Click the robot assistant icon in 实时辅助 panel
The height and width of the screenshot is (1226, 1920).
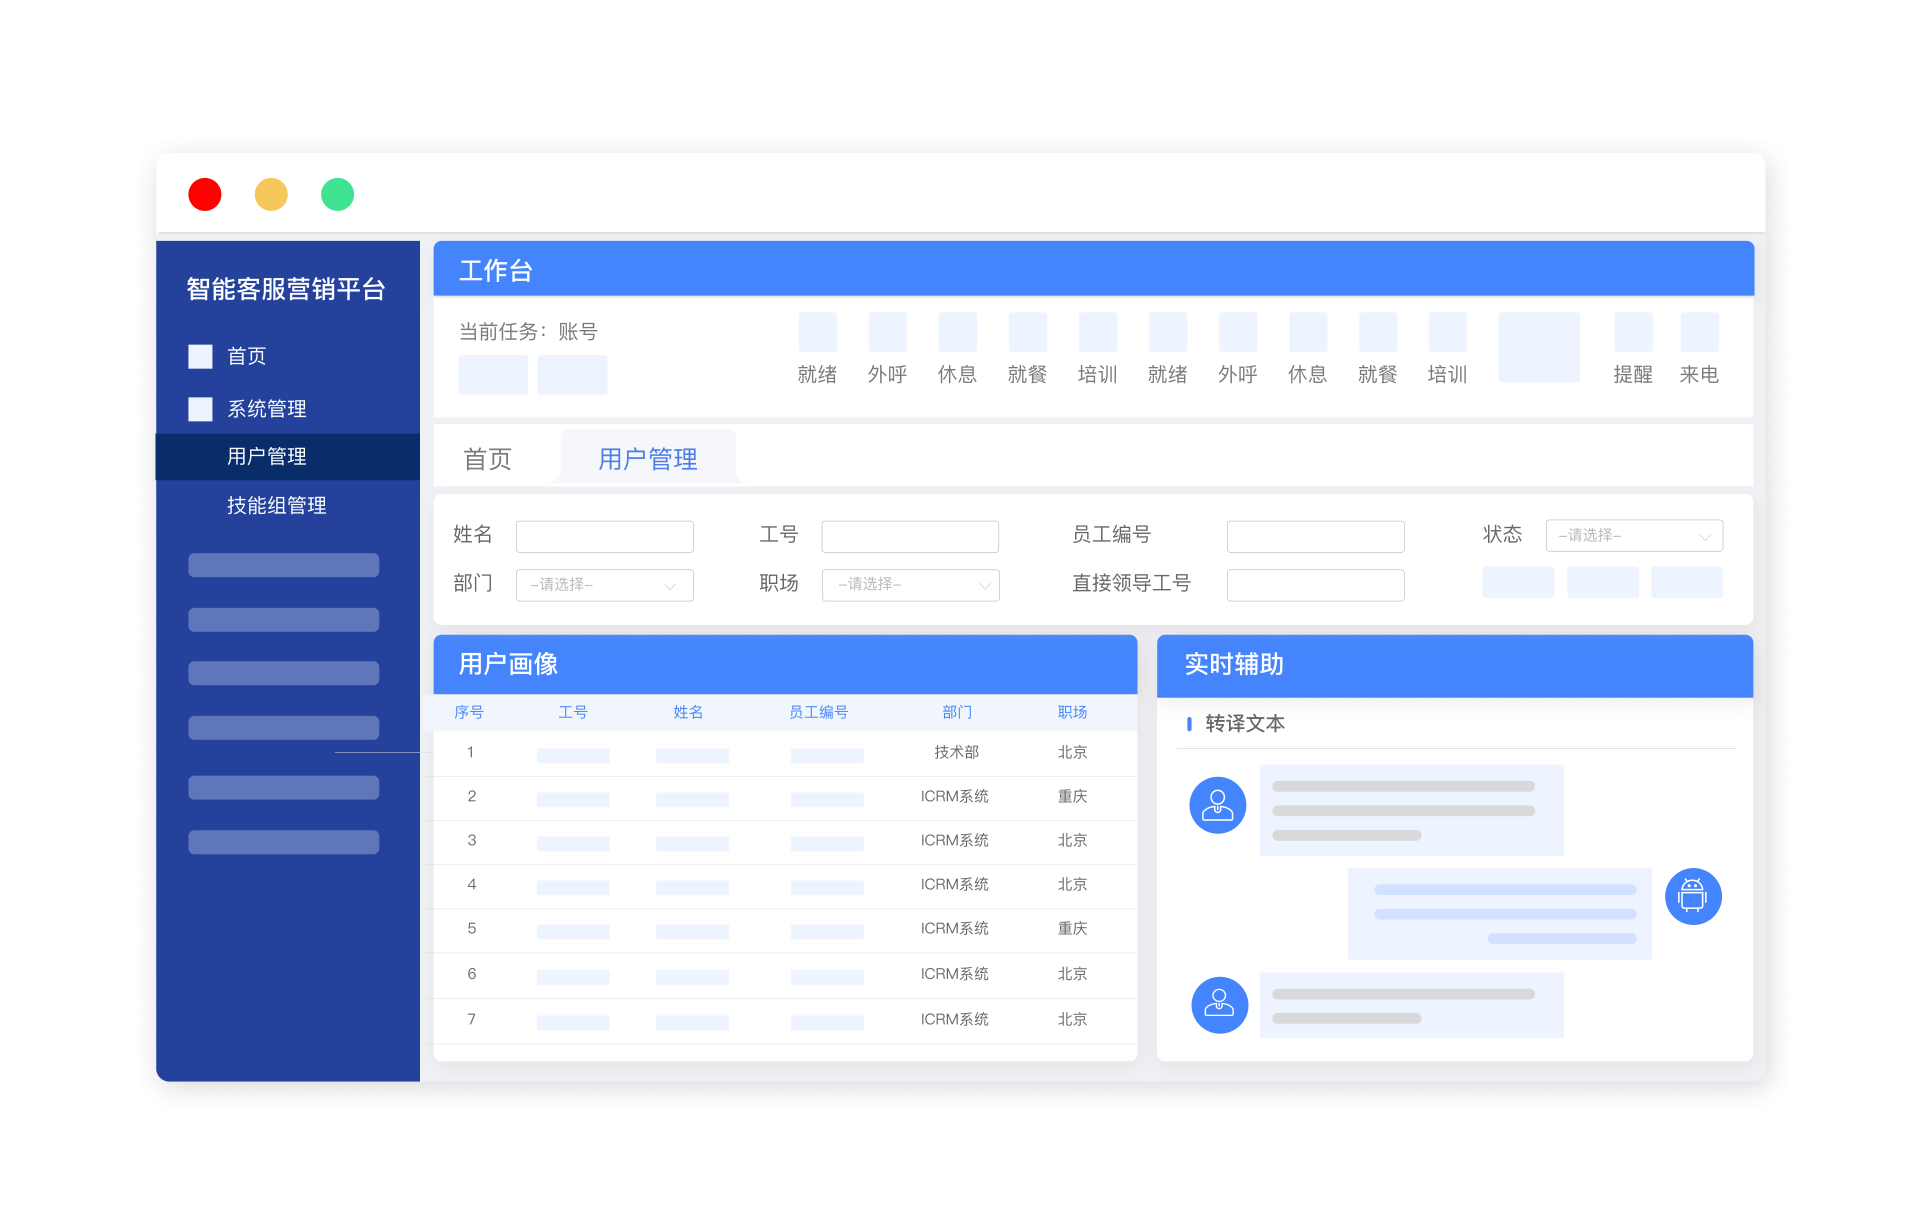point(1692,897)
